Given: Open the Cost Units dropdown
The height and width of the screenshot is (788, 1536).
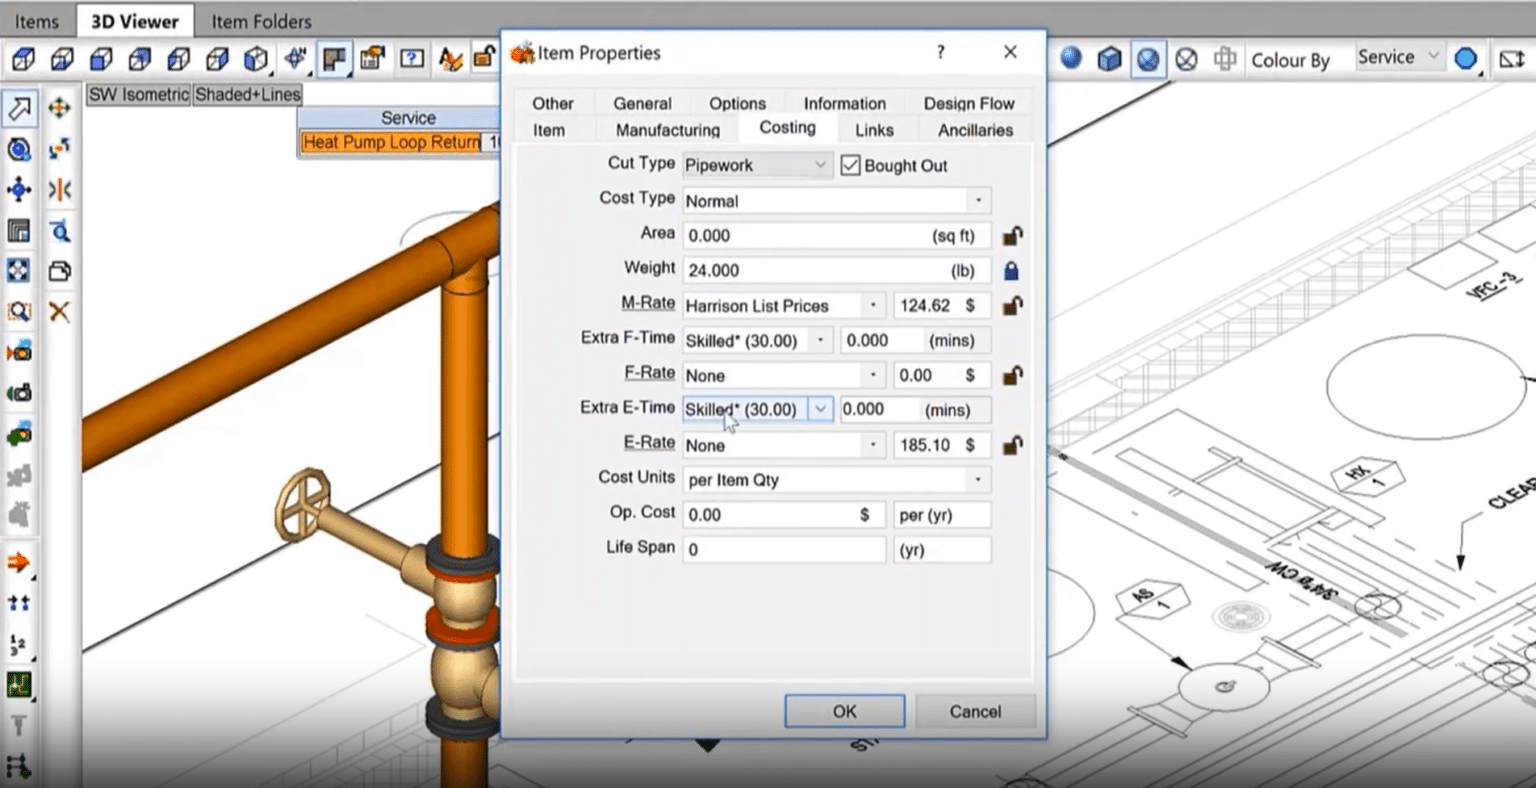Looking at the screenshot, I should pos(977,480).
